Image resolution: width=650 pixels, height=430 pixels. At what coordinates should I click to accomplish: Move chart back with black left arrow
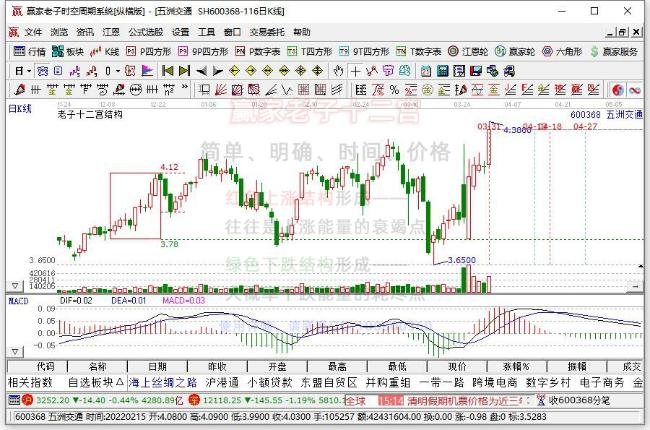click(201, 71)
